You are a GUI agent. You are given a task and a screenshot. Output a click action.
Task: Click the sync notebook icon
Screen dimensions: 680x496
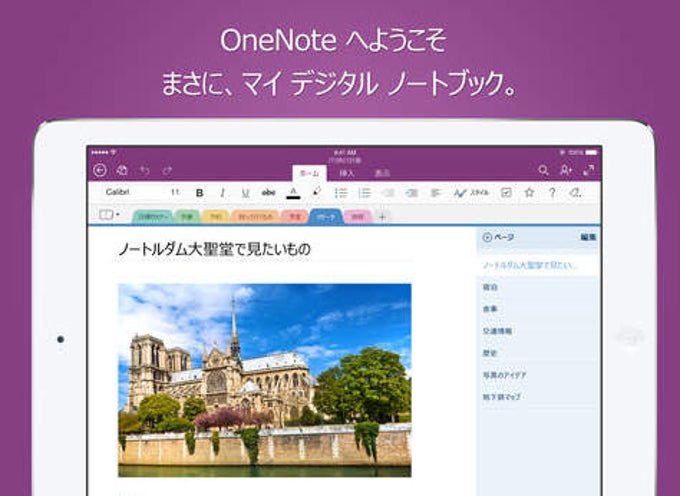pyautogui.click(x=122, y=170)
